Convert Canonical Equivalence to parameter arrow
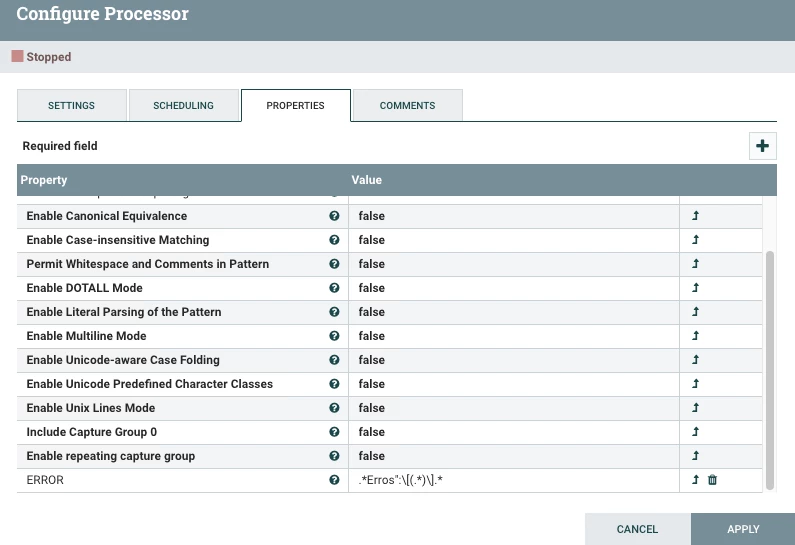Viewport: 795px width, 545px height. [x=696, y=216]
